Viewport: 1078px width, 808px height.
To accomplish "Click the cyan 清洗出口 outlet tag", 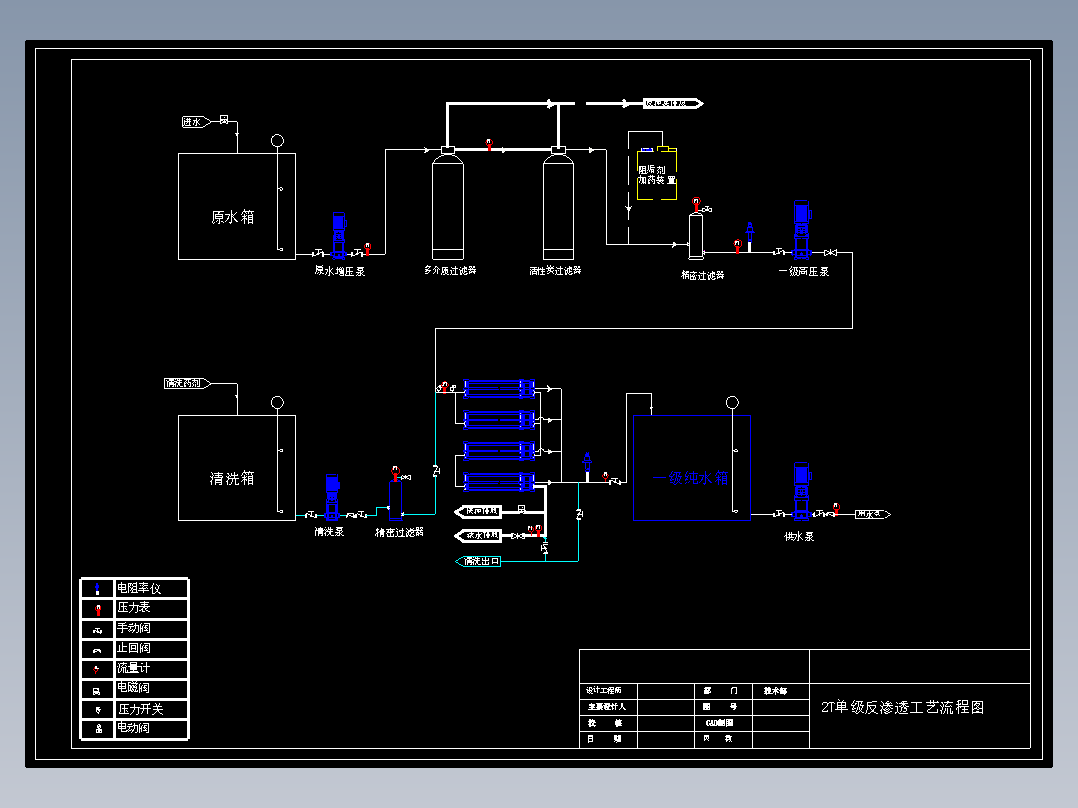I will click(x=478, y=562).
